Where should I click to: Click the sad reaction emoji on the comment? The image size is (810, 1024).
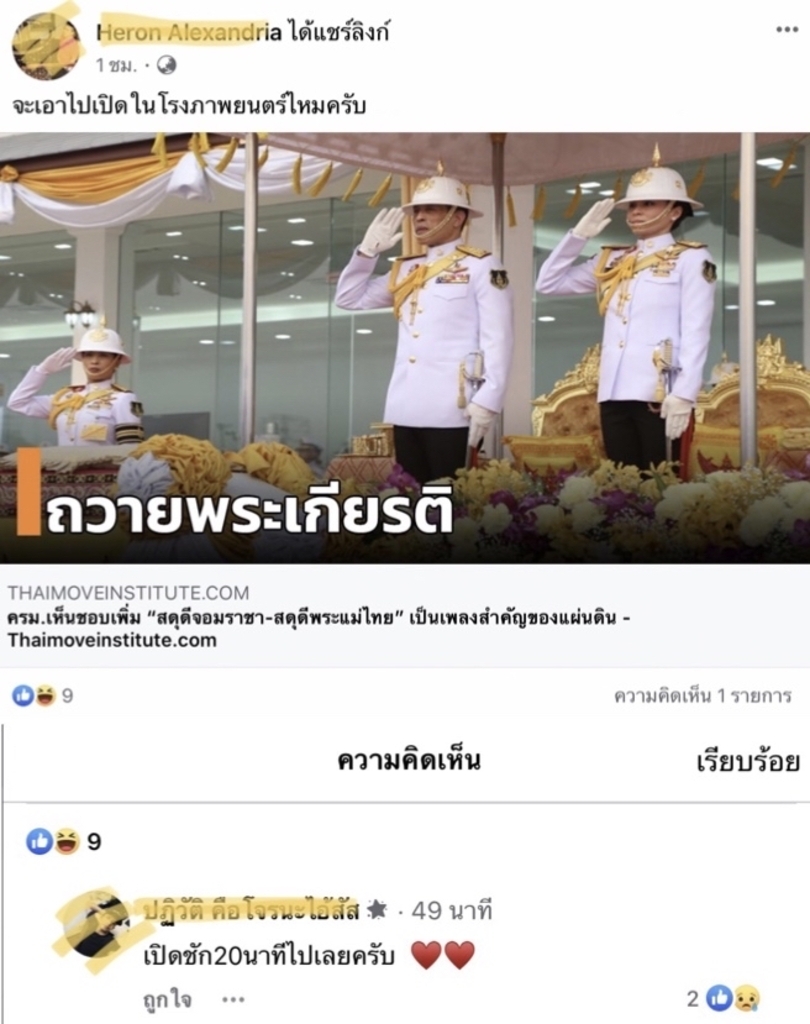(x=746, y=998)
